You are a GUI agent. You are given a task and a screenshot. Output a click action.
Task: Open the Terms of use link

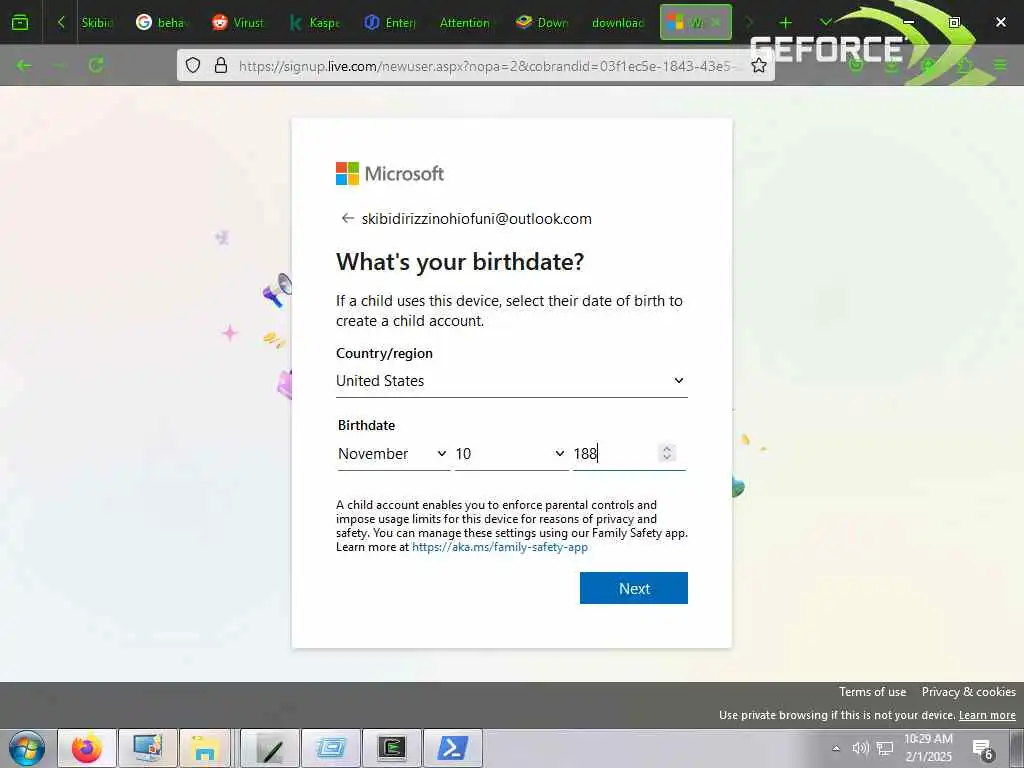pos(872,692)
